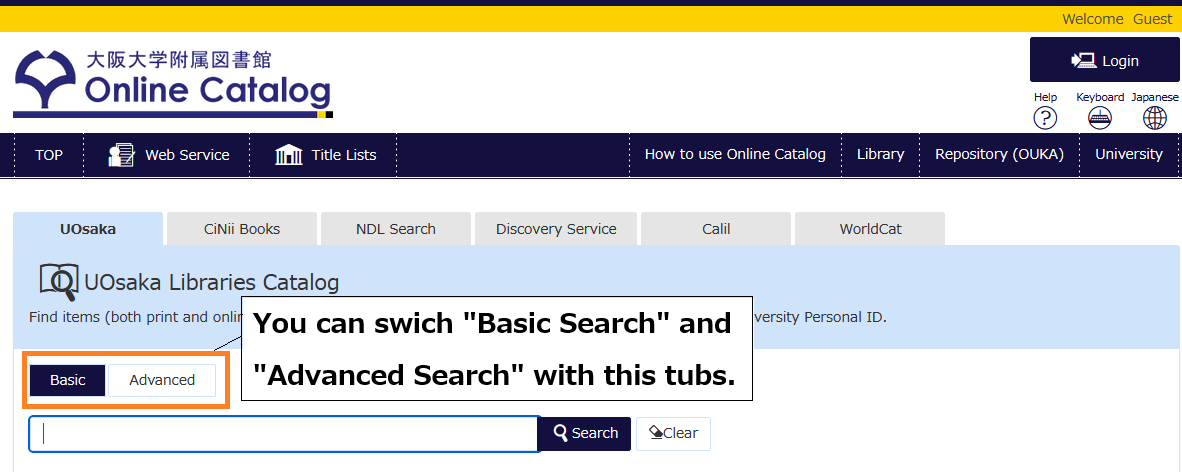1182x472 pixels.
Task: Go to TOP in the navigation bar
Action: 49,155
